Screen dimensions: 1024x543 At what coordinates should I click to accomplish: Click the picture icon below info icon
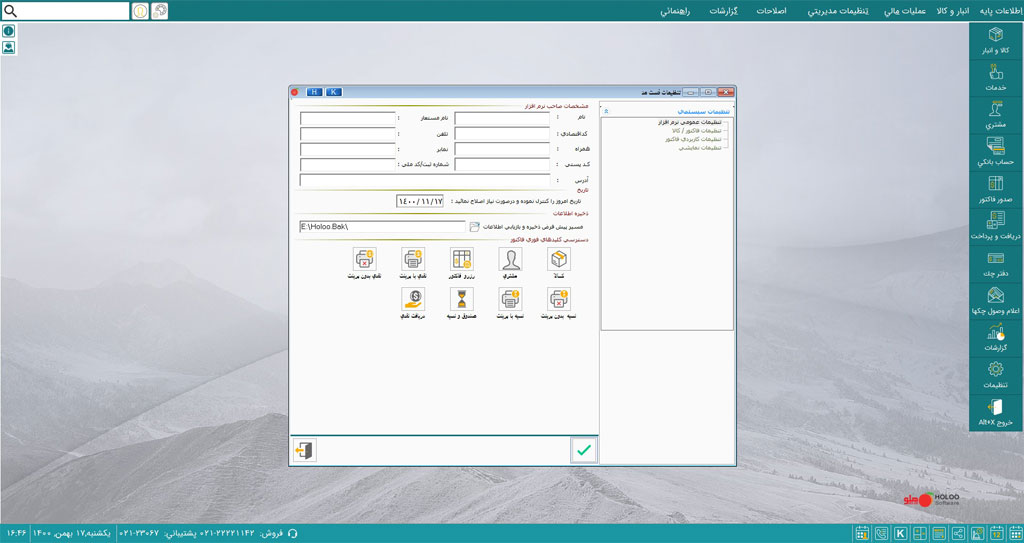(8, 48)
